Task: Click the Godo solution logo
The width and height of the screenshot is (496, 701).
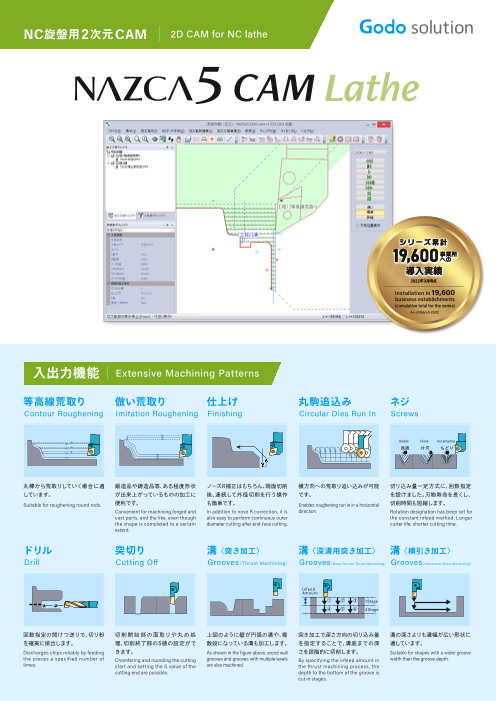Action: point(416,27)
